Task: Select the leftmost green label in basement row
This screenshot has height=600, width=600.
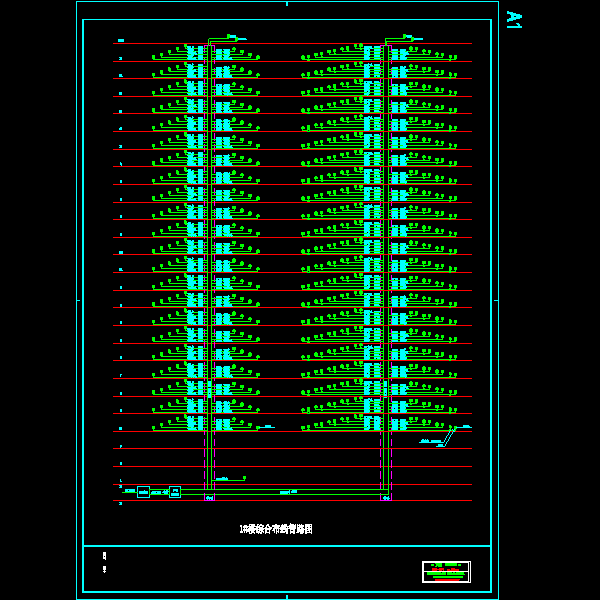Action: pyautogui.click(x=129, y=491)
